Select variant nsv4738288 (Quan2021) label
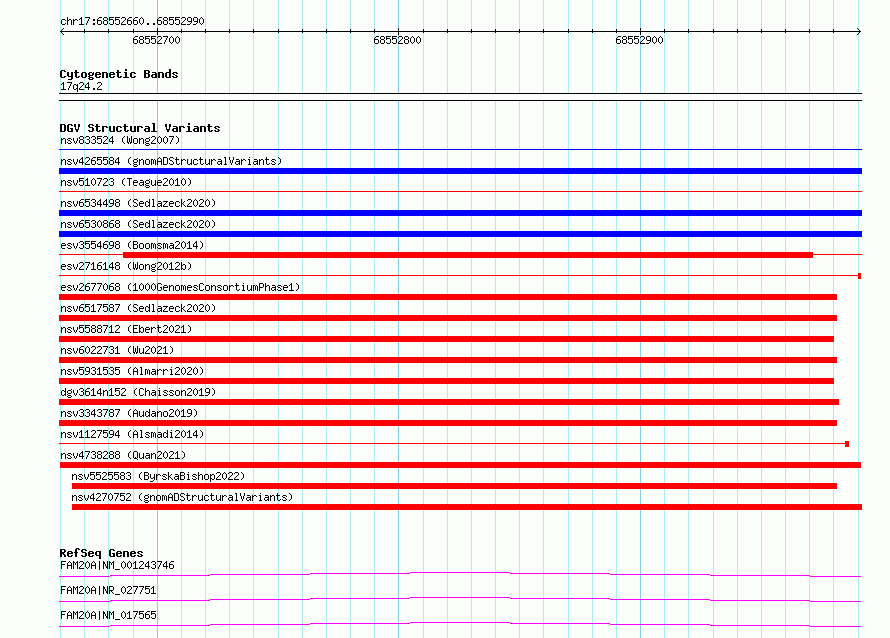The height and width of the screenshot is (638, 890). point(123,455)
